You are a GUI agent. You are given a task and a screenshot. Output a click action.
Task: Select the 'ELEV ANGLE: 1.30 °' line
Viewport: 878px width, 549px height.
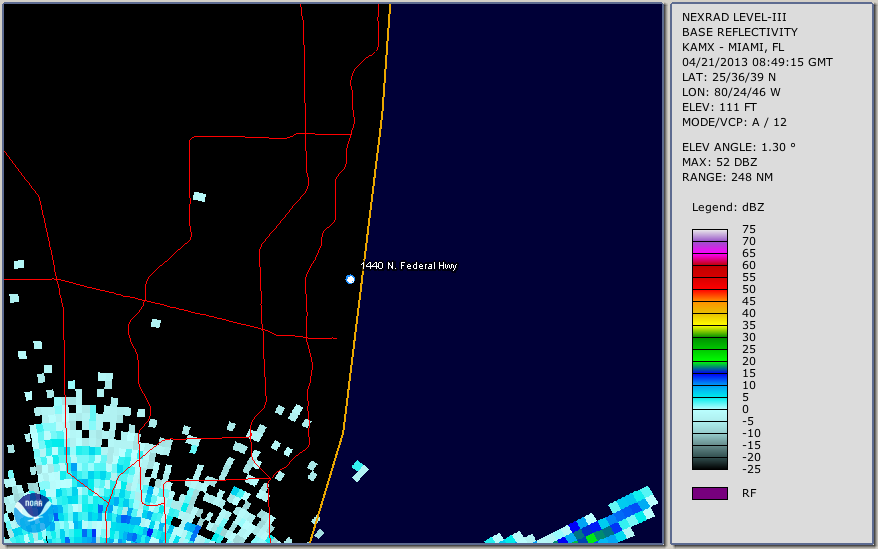pyautogui.click(x=738, y=147)
